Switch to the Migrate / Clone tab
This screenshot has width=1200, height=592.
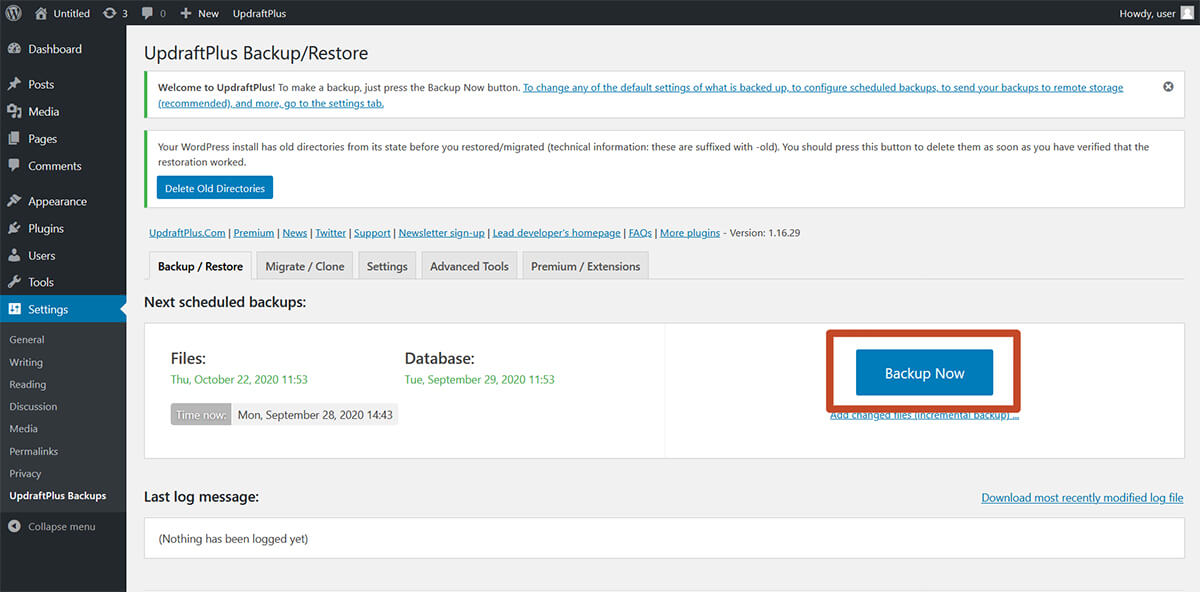[x=305, y=266]
